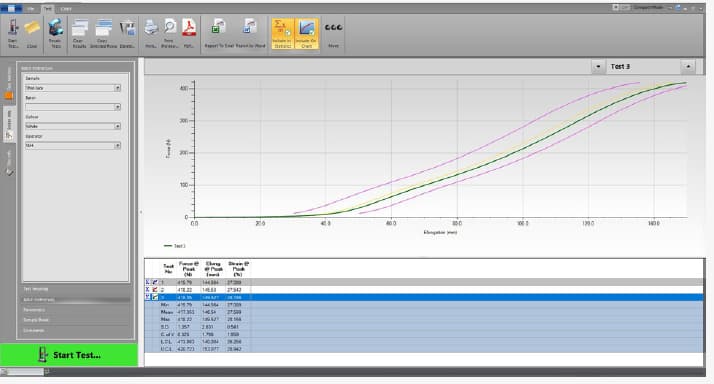Toggle Include in Statistics button
This screenshot has height=384, width=714.
click(282, 33)
